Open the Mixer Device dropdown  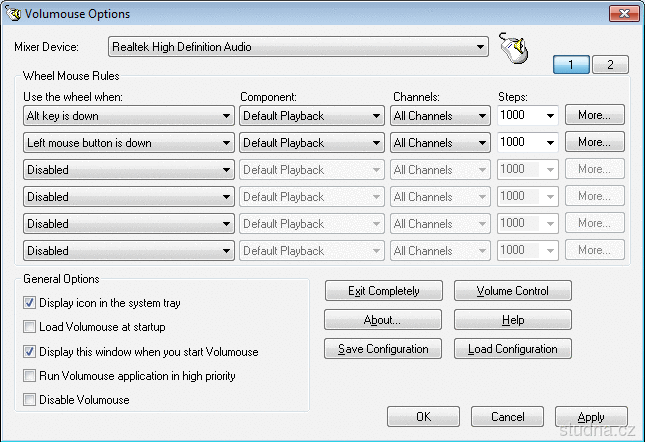481,47
